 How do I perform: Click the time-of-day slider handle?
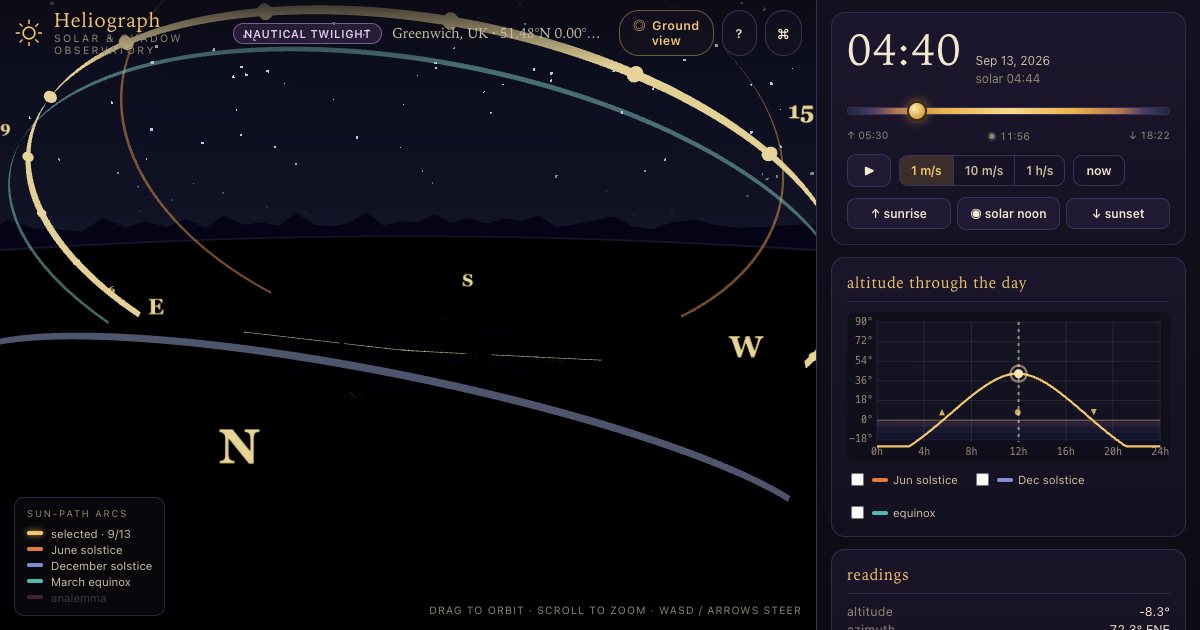point(917,111)
